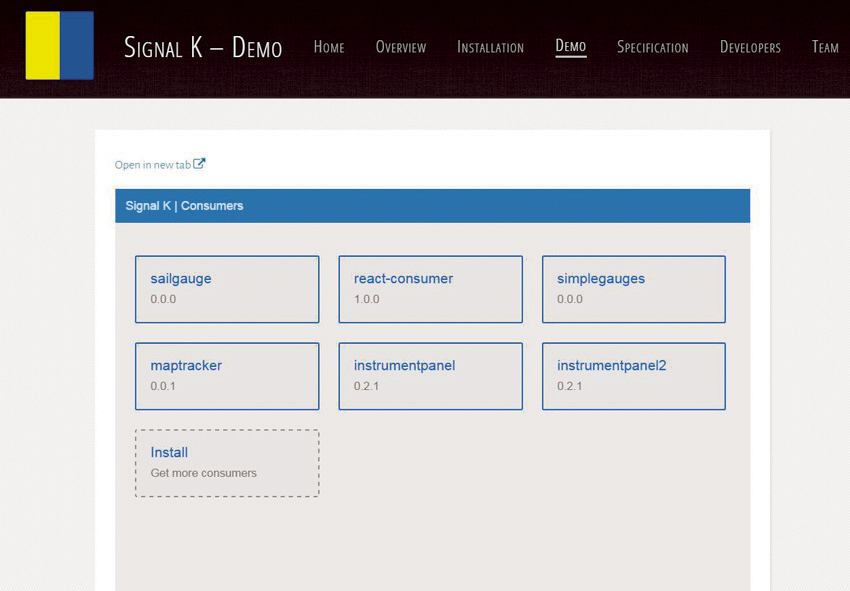Open the maptracker consumer card

click(227, 376)
